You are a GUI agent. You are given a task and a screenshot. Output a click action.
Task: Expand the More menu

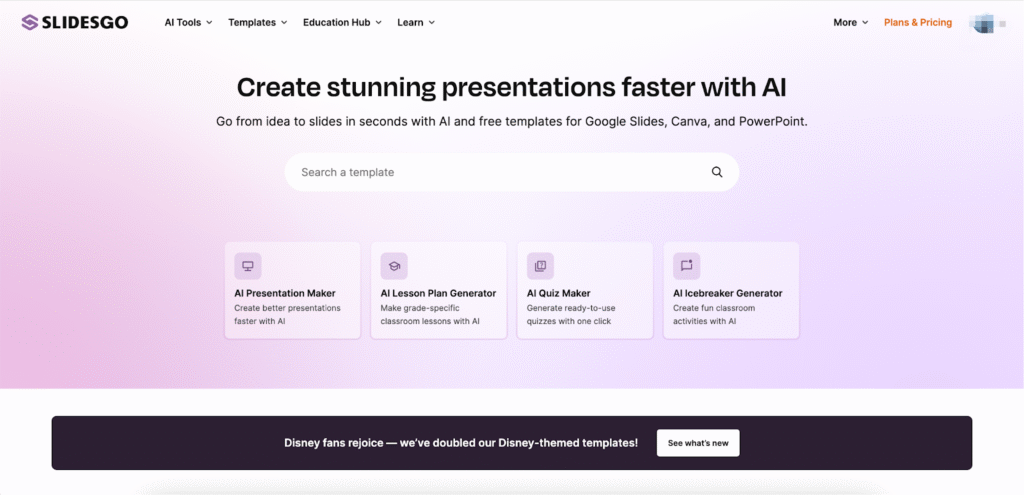(850, 22)
